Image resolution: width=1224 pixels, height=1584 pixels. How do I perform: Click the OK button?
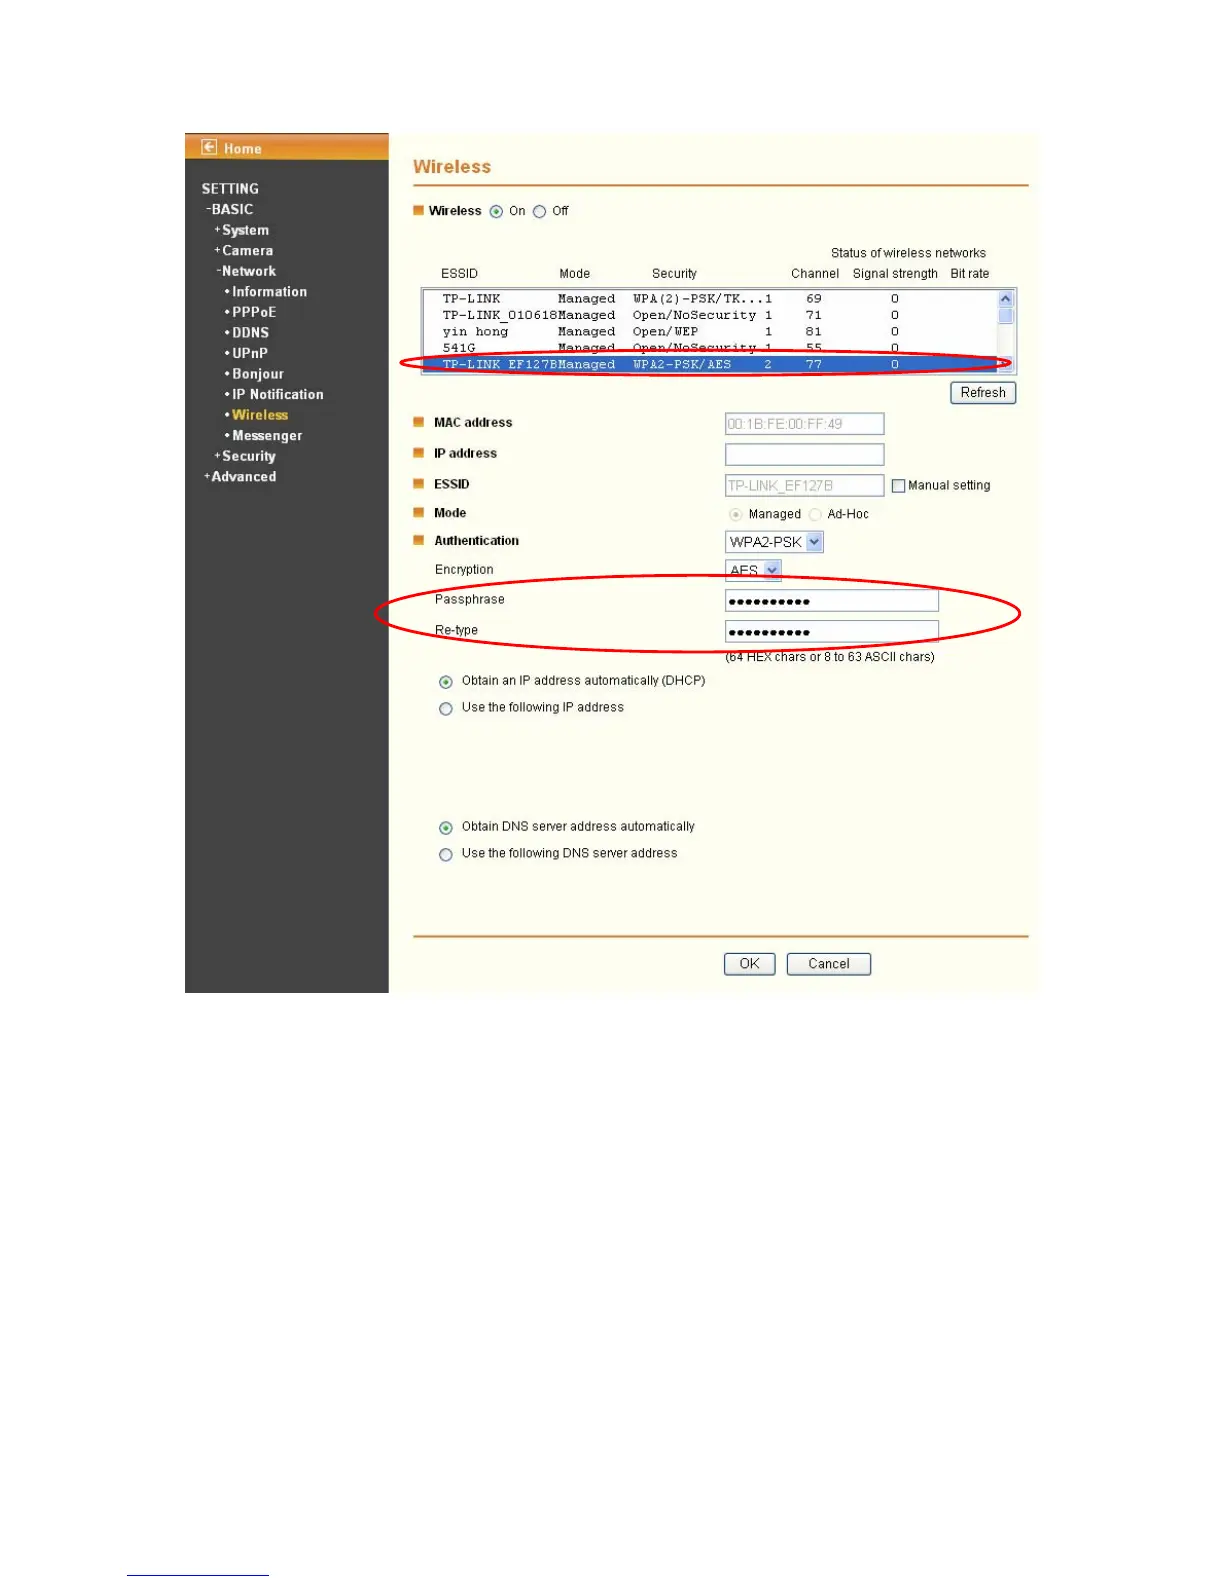(750, 964)
